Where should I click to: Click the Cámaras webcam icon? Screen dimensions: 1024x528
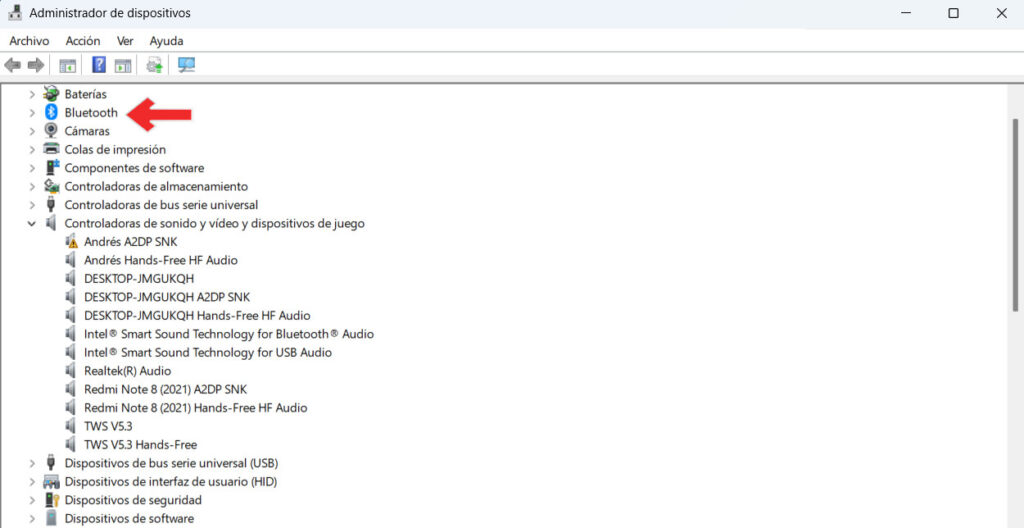[52, 131]
